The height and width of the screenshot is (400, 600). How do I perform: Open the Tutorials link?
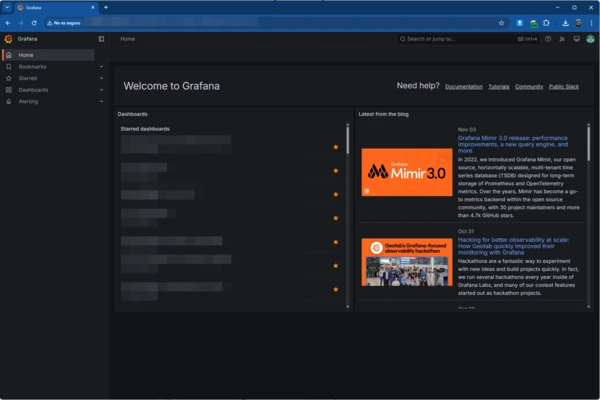(x=499, y=87)
